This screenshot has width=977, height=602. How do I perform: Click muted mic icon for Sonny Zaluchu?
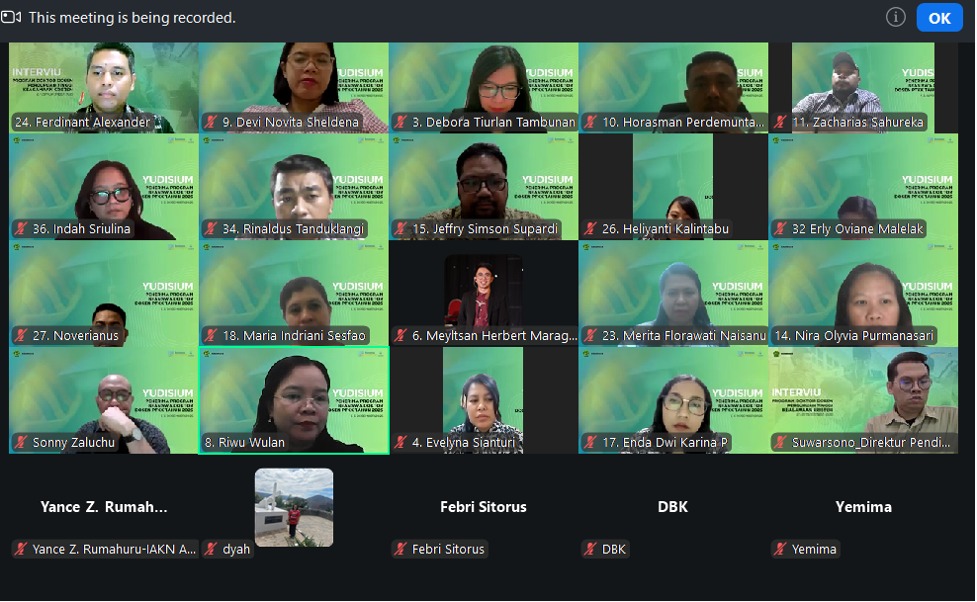tap(22, 442)
